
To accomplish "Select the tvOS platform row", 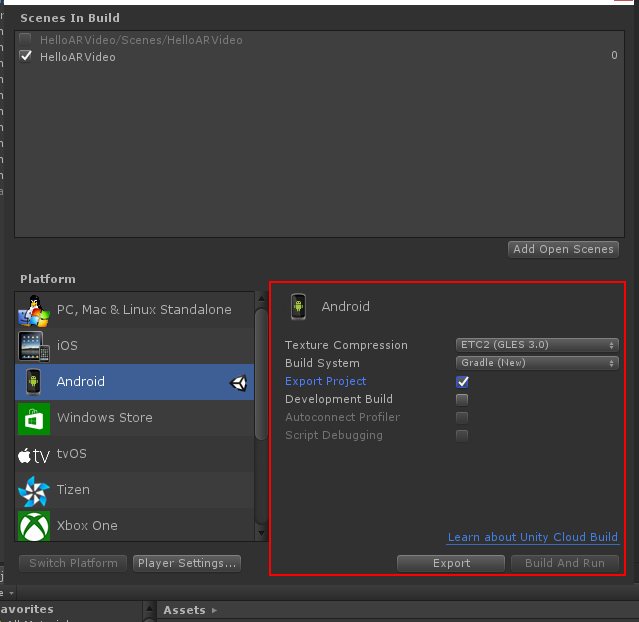I will [x=134, y=454].
